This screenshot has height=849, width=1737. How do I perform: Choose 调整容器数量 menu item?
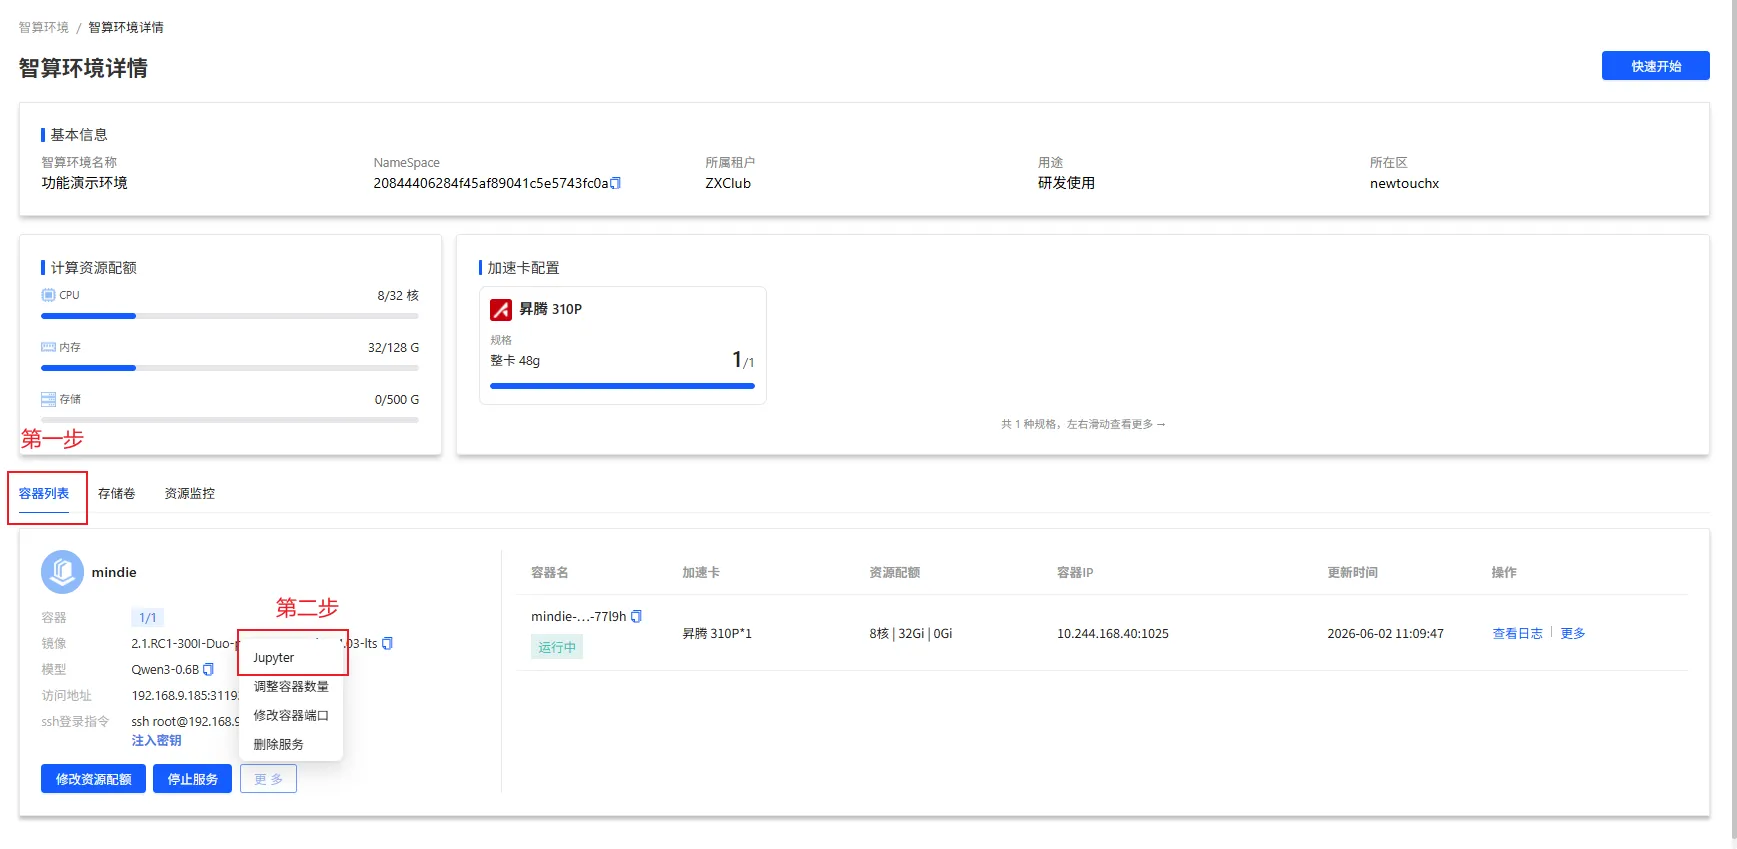coord(291,686)
